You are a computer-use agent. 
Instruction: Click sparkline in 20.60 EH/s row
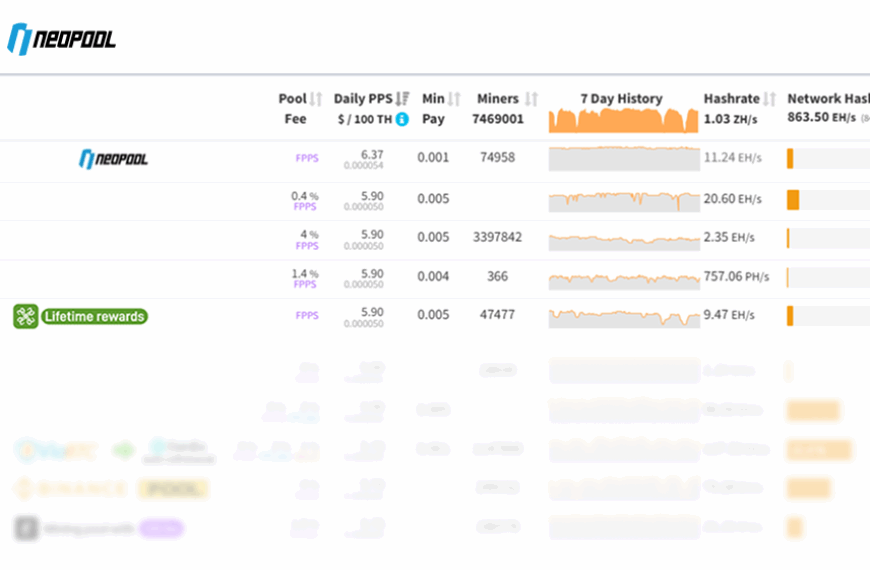pyautogui.click(x=624, y=200)
